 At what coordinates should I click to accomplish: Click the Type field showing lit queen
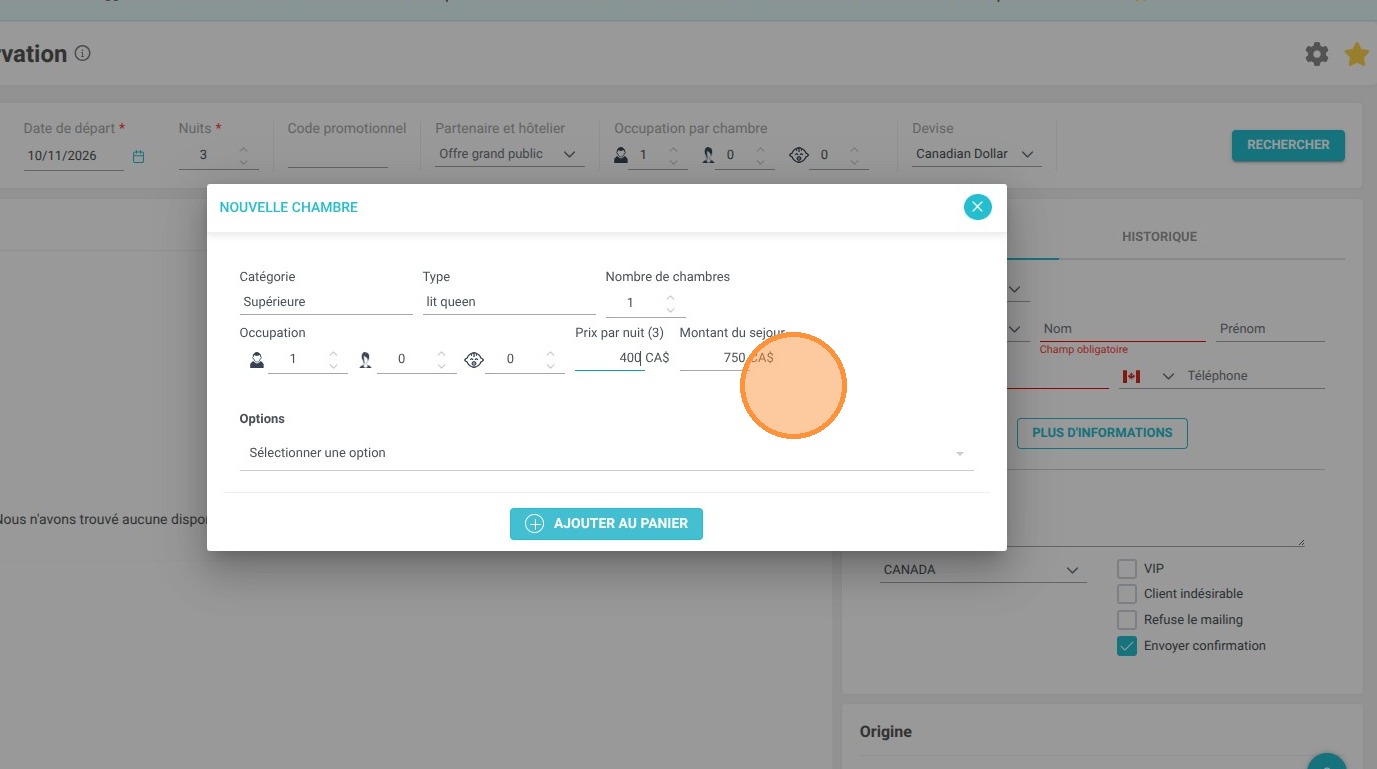tap(509, 302)
